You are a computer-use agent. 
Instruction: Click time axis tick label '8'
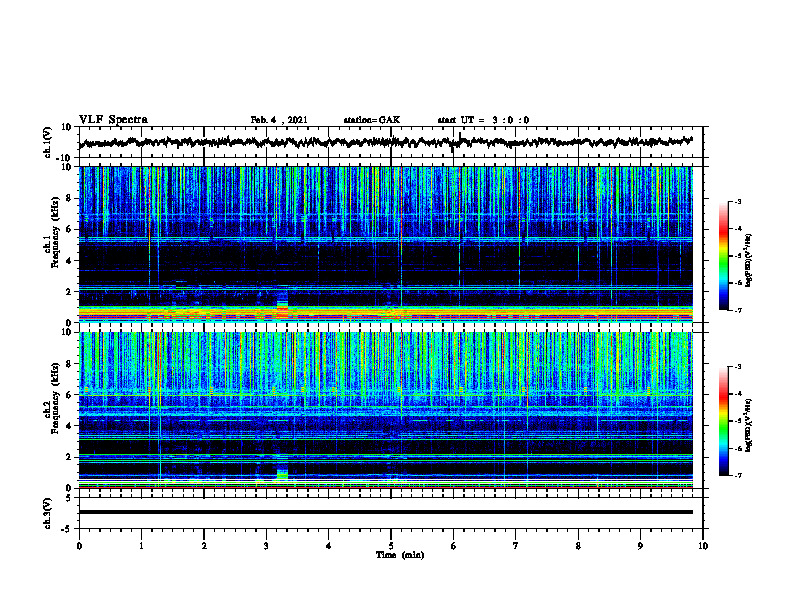(x=578, y=546)
